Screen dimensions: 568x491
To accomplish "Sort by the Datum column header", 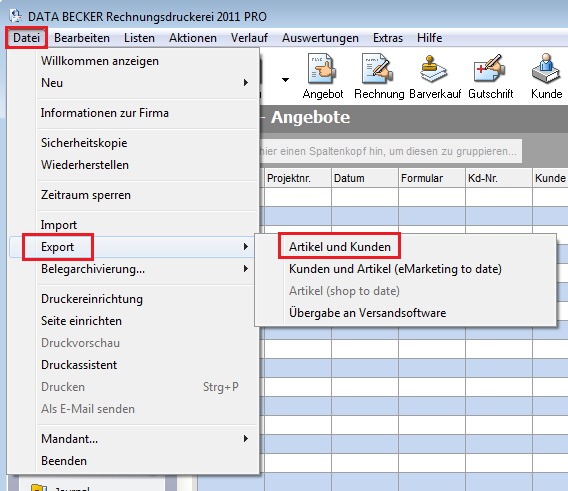I will tap(365, 178).
